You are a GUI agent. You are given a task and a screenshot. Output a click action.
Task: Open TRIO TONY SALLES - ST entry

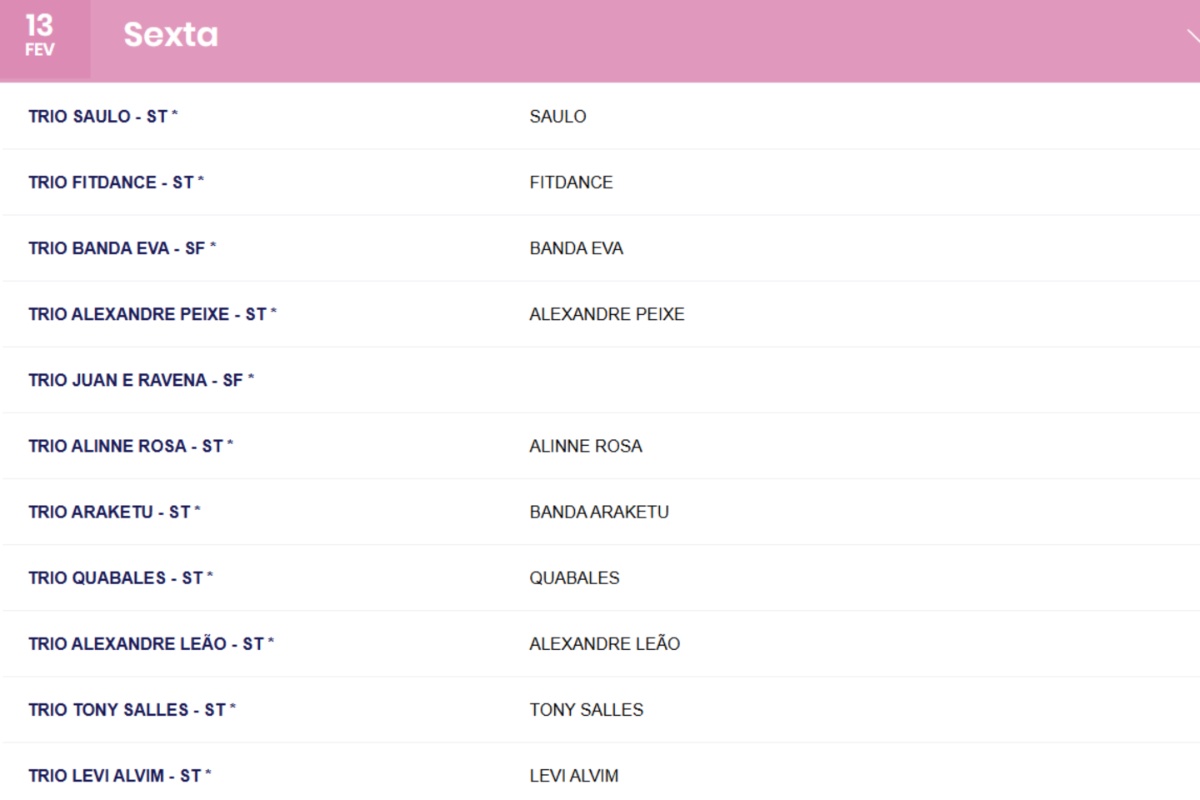(132, 710)
